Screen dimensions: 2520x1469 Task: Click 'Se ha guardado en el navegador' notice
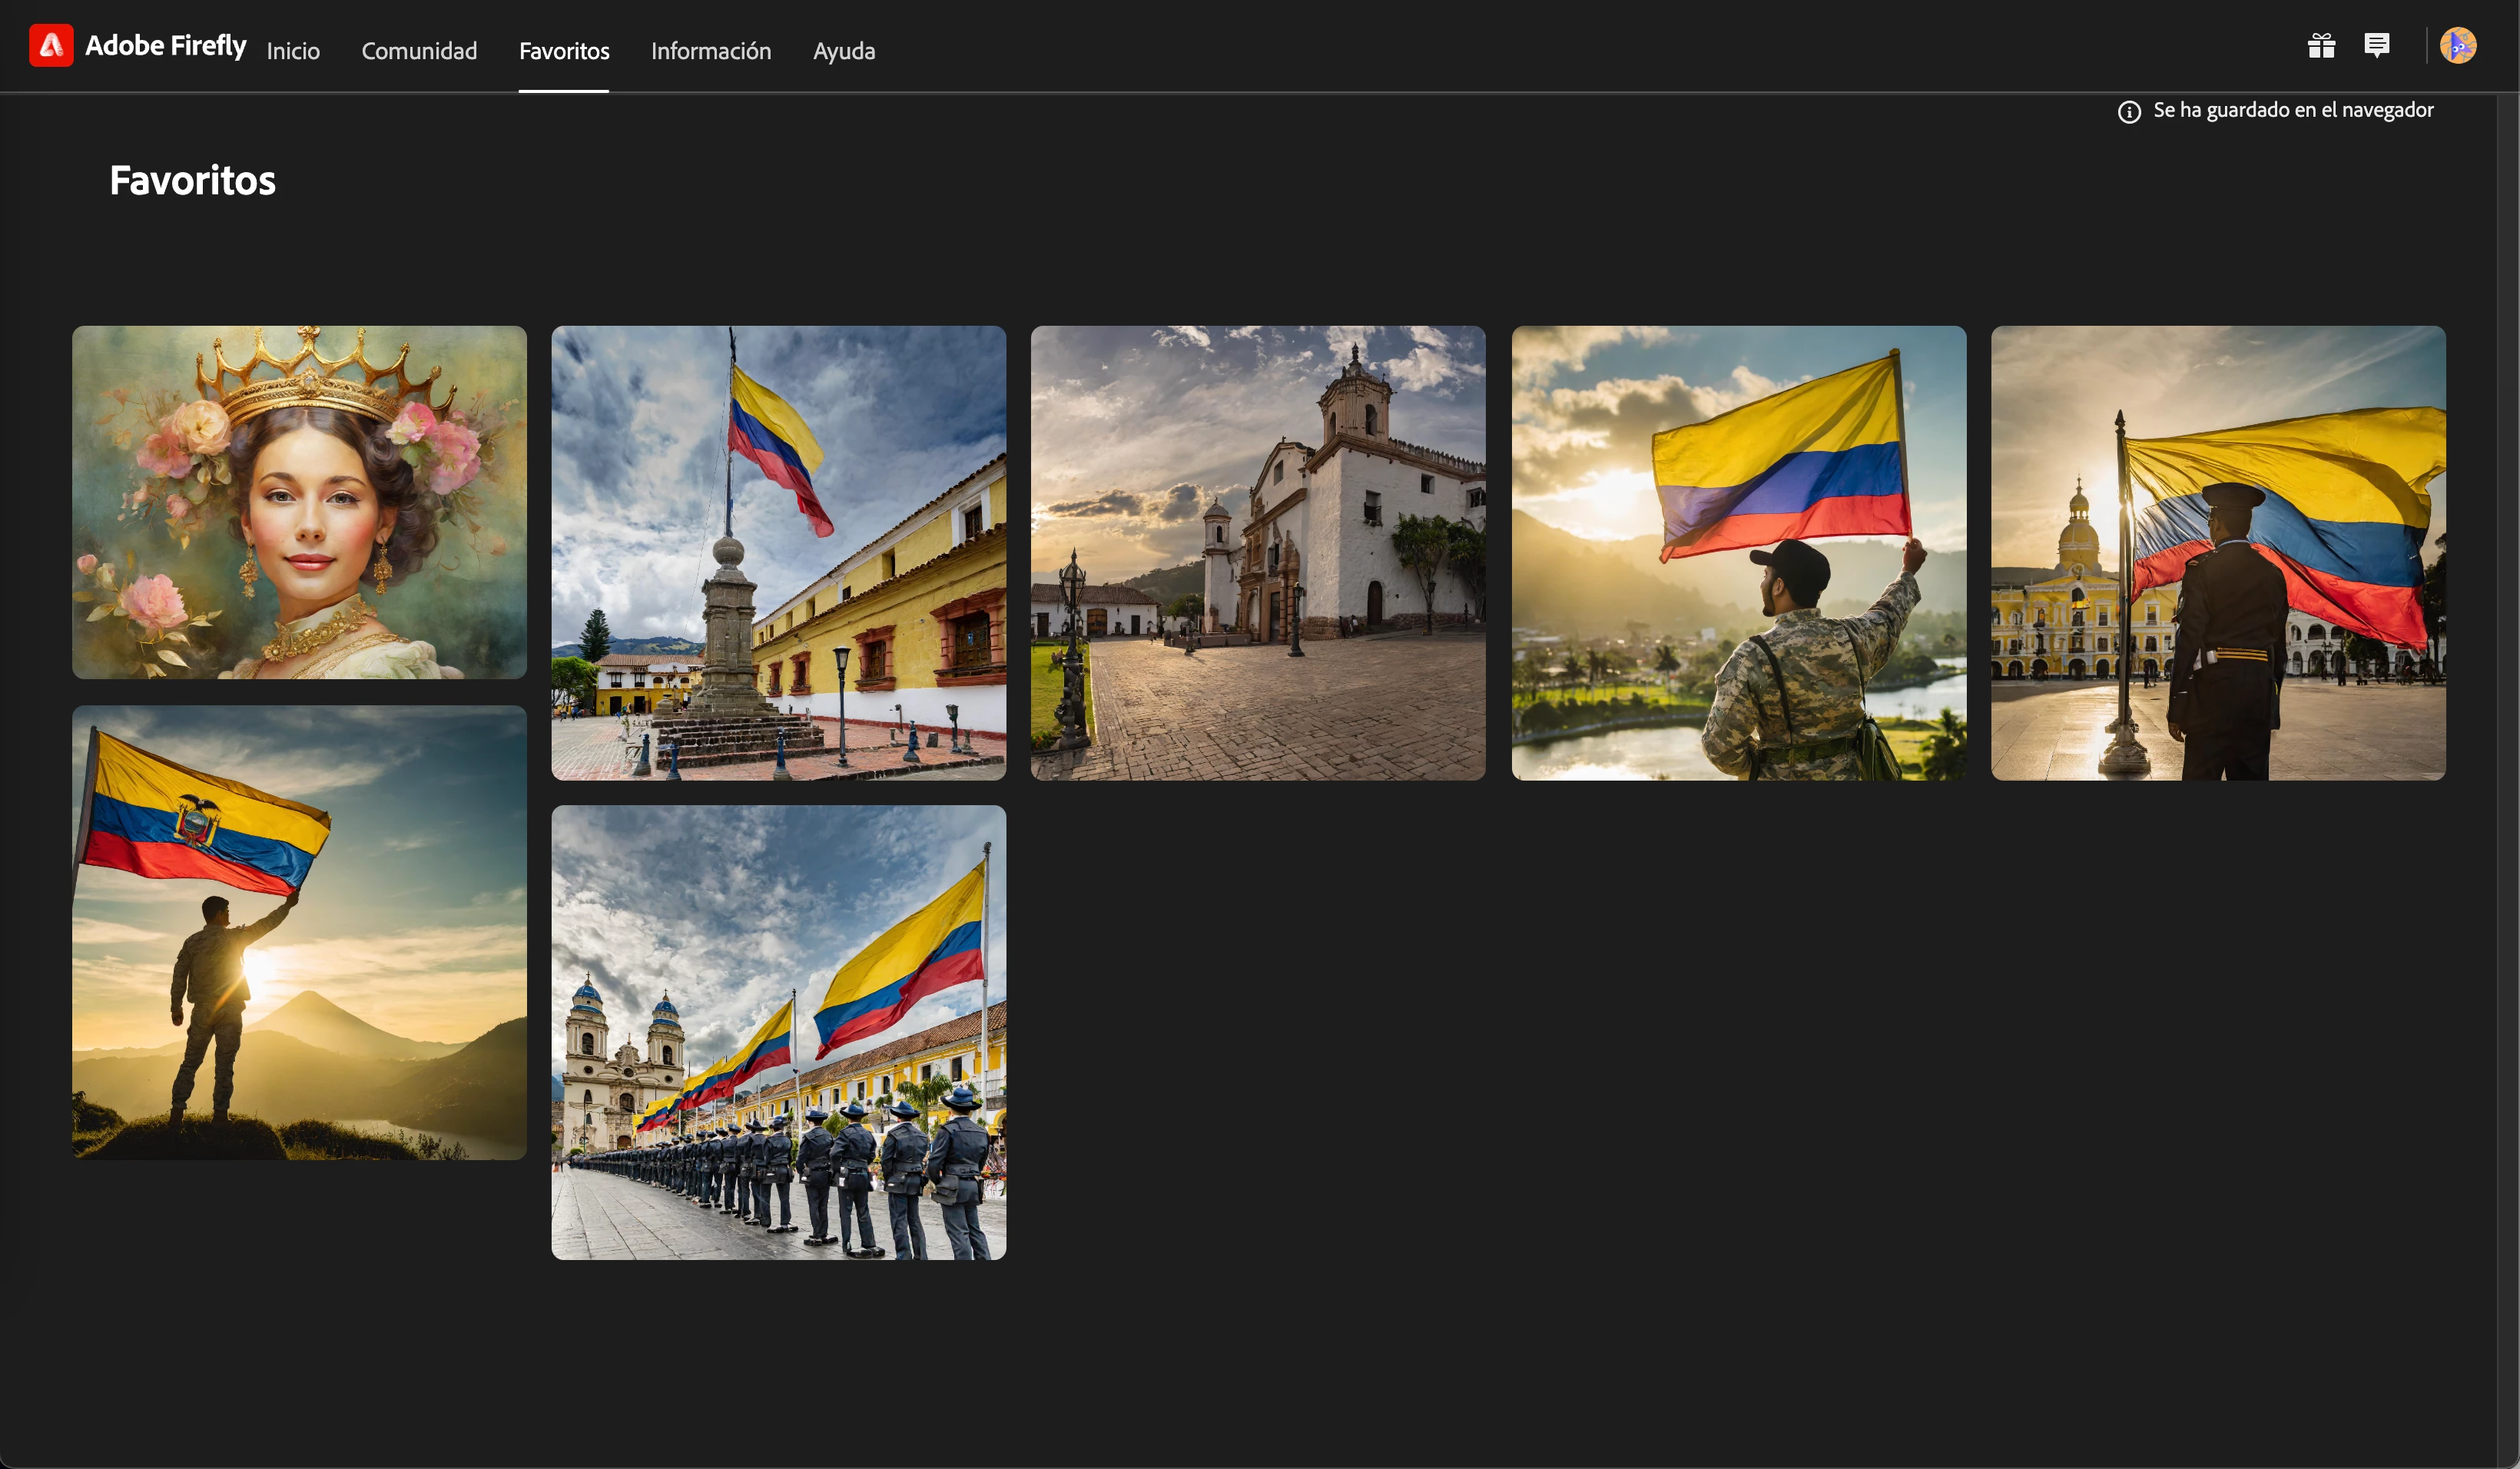click(x=2293, y=110)
